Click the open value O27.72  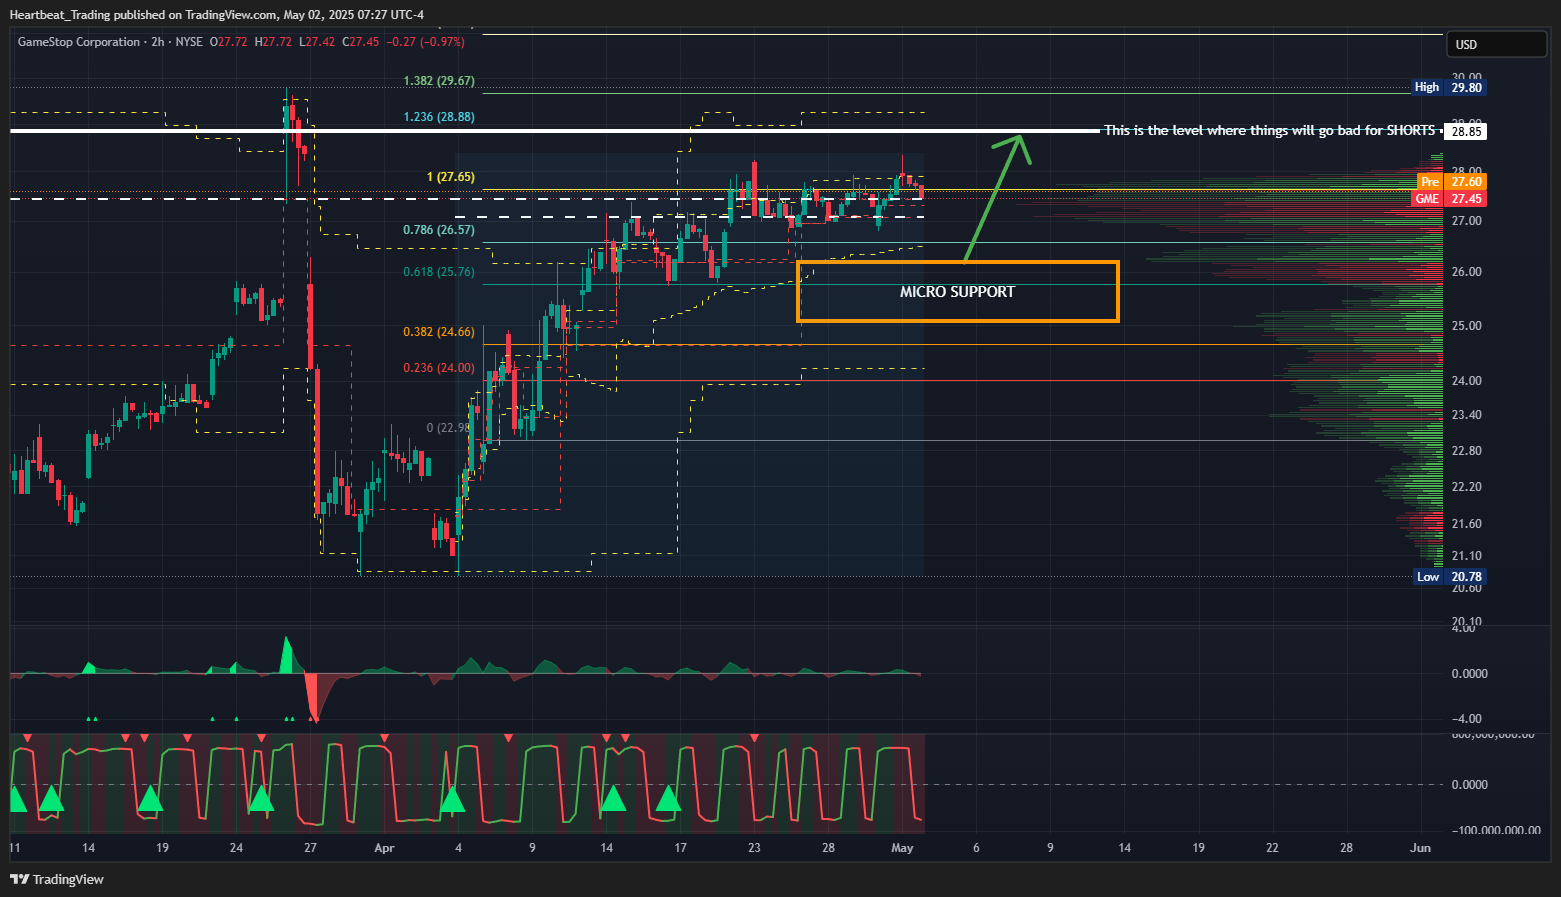(228, 42)
